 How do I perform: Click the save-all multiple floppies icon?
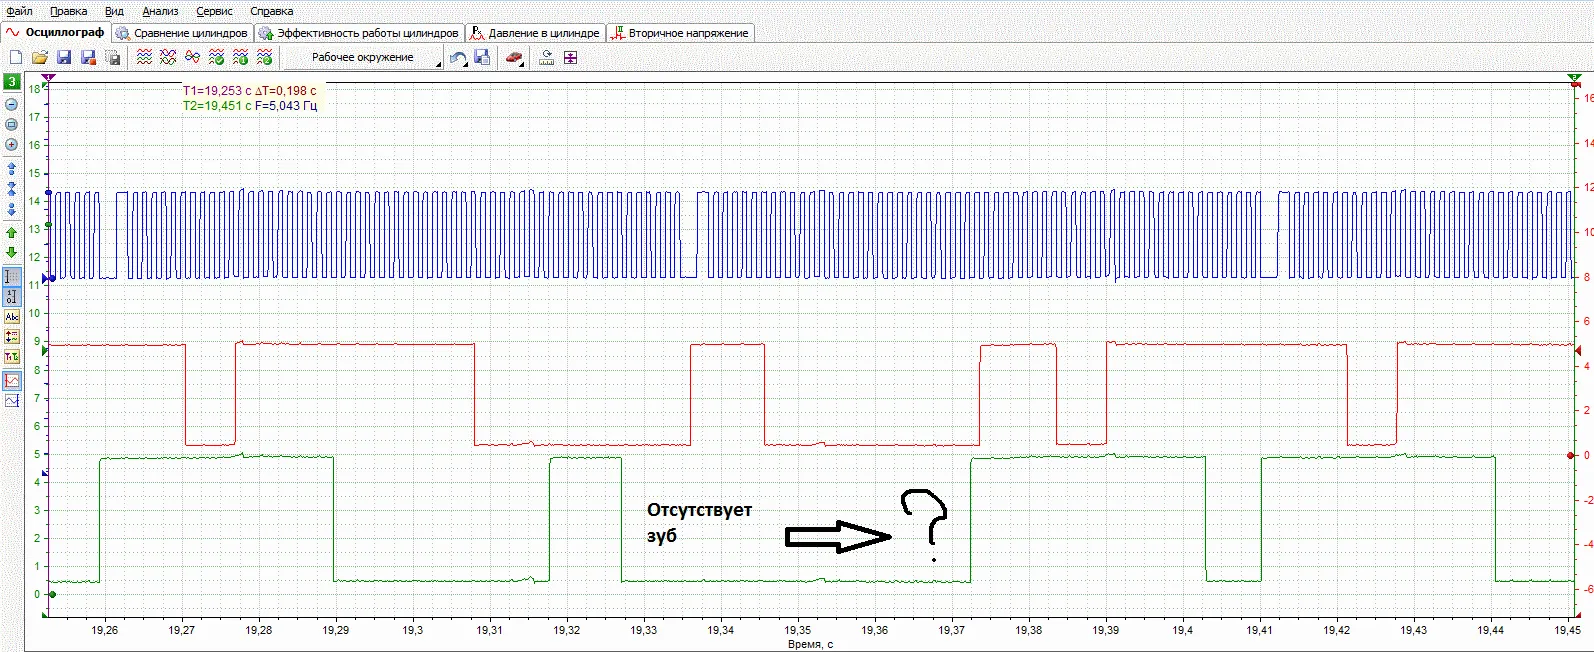tap(113, 58)
